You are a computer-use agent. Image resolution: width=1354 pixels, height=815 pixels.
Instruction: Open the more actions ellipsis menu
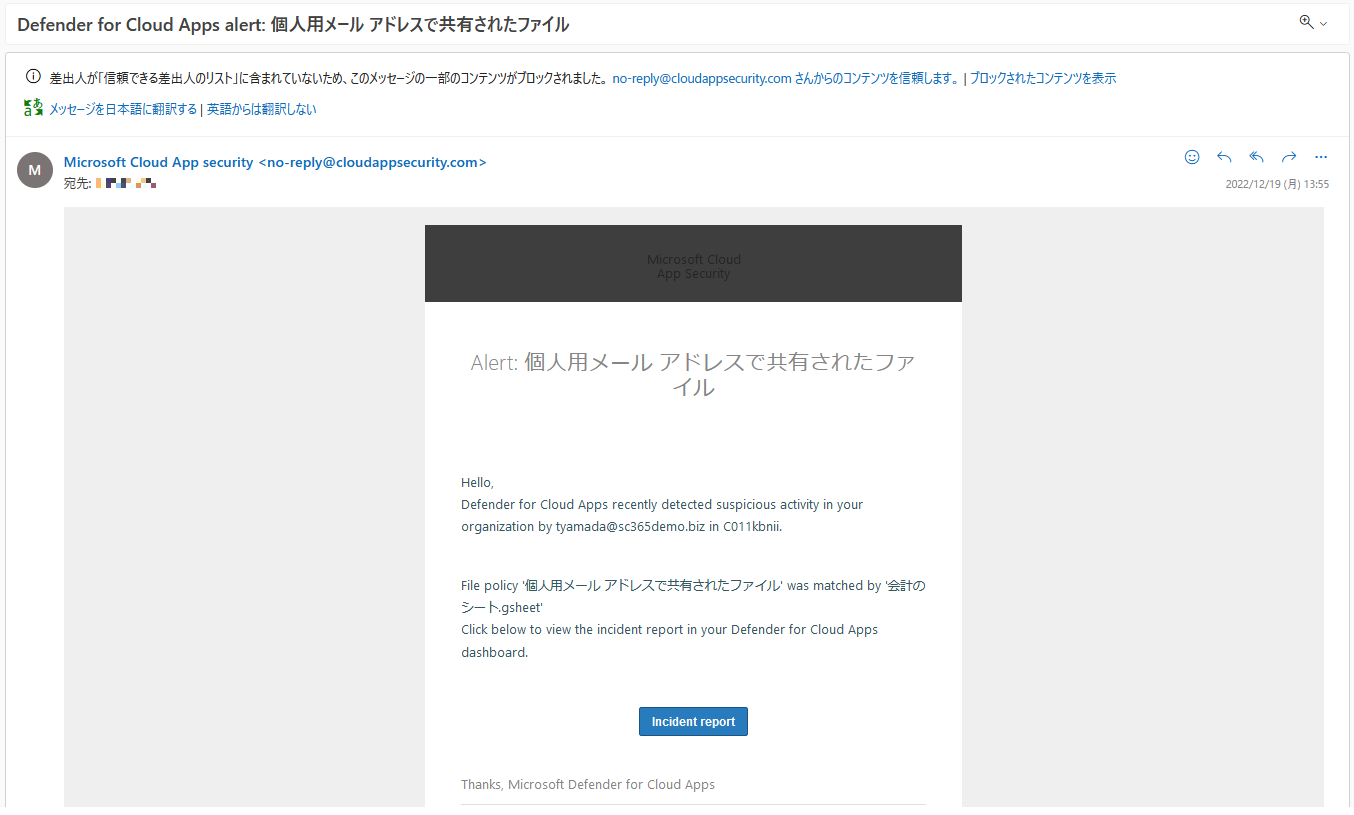pyautogui.click(x=1321, y=157)
